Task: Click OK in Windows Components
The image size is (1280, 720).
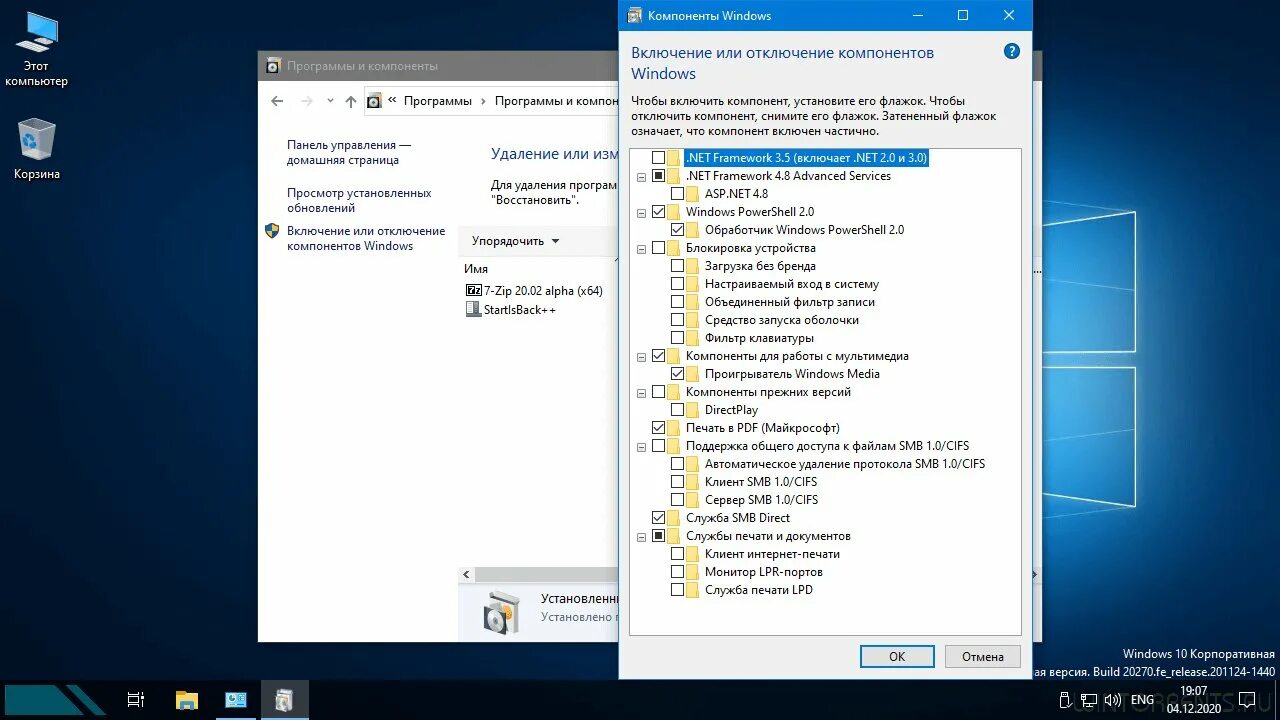Action: click(897, 656)
